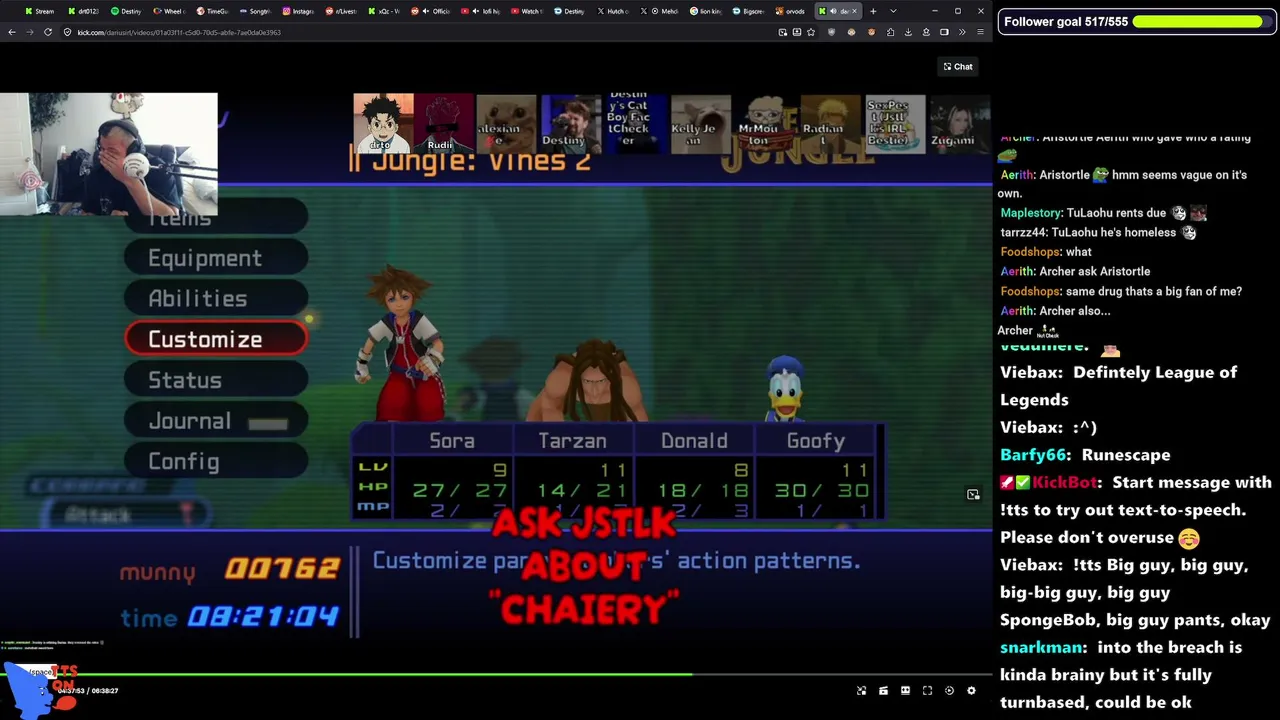The image size is (1280, 720).
Task: Open a new browser tab
Action: click(873, 11)
